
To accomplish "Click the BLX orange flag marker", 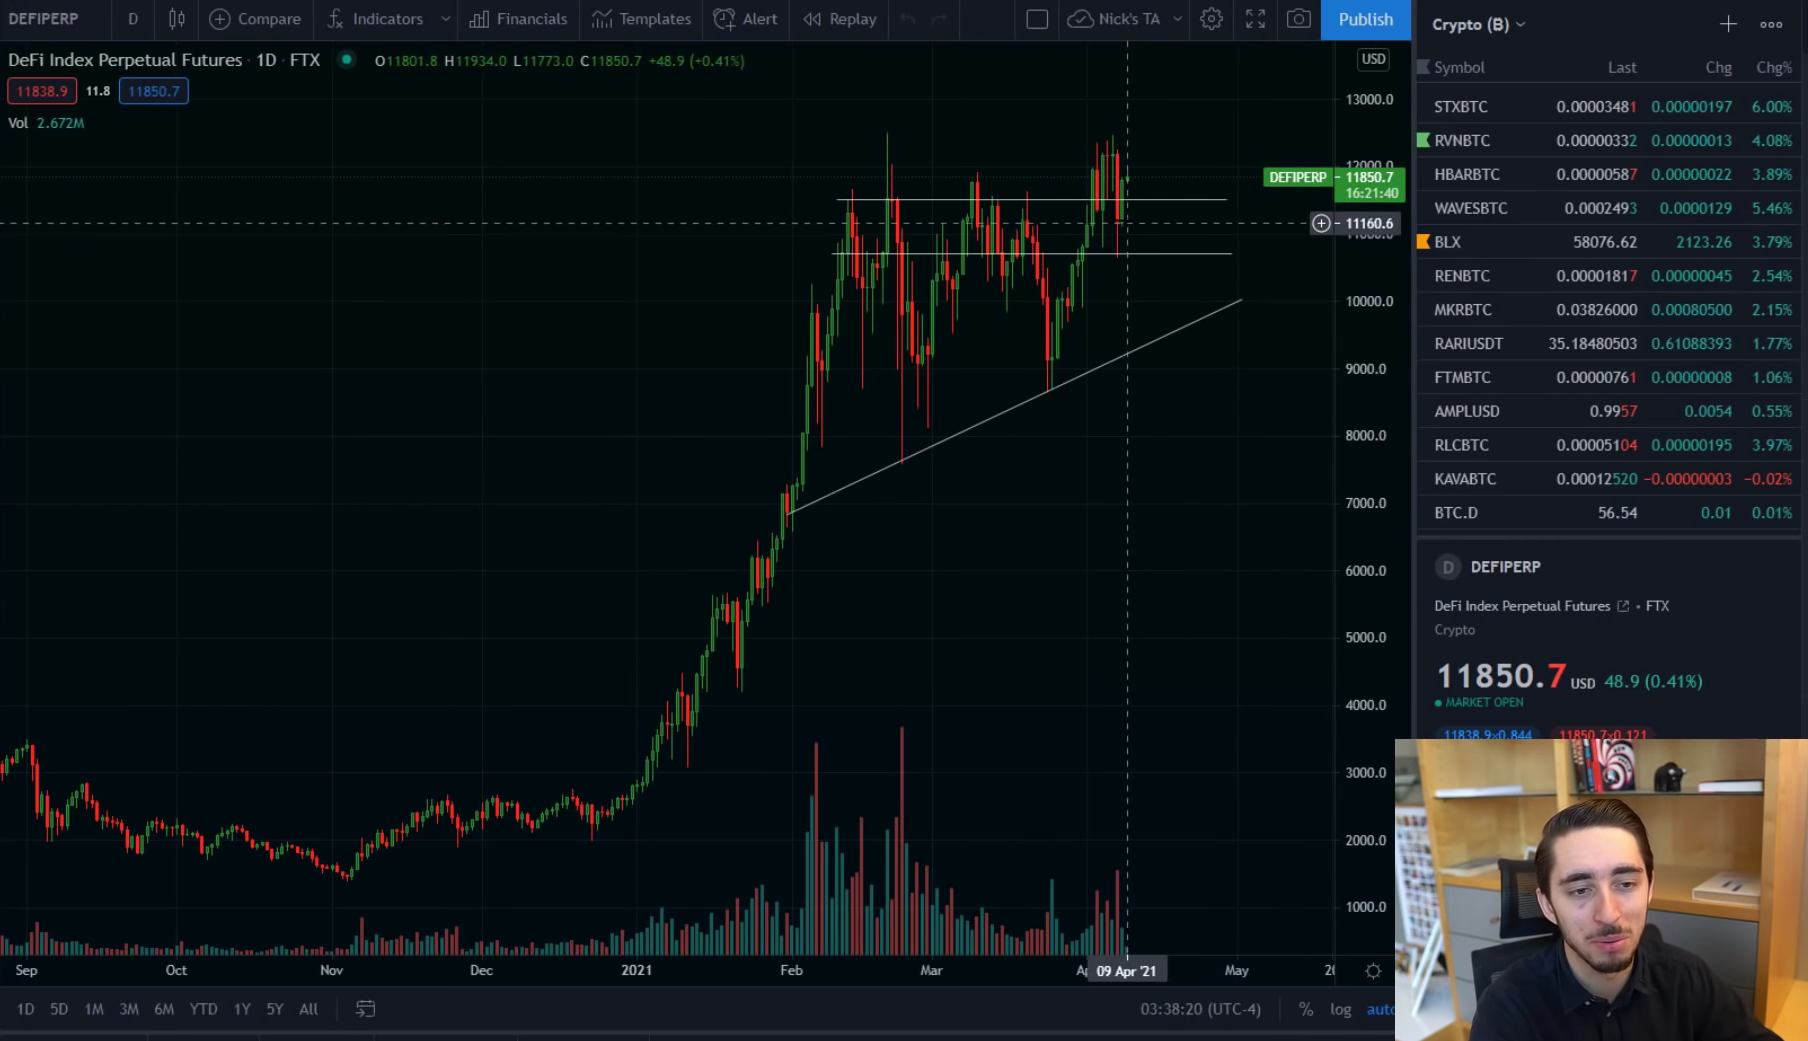I will 1423,241.
